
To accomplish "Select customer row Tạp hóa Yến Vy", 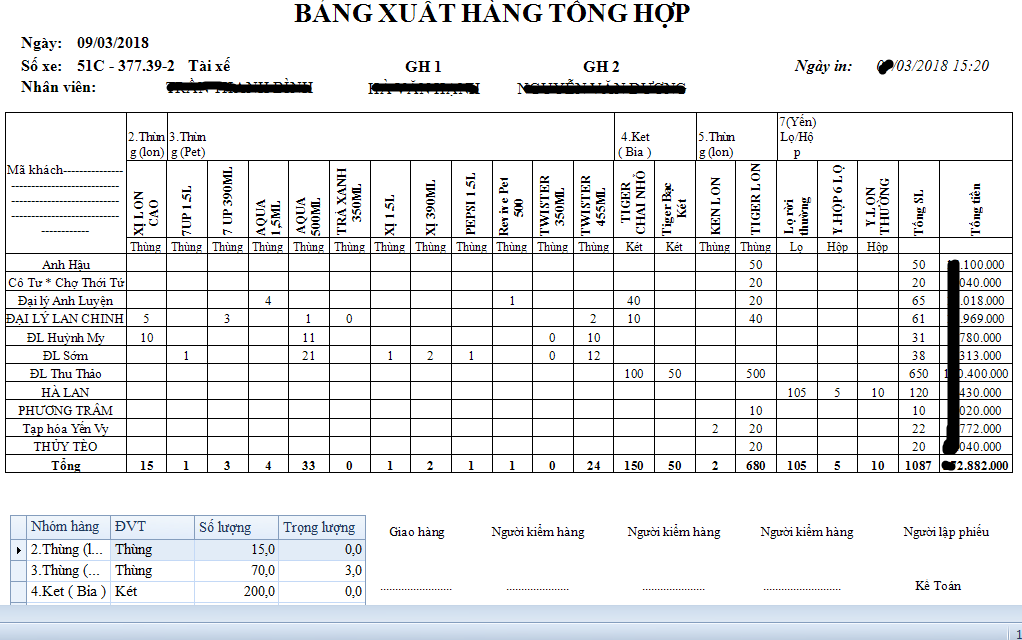I will [66, 429].
